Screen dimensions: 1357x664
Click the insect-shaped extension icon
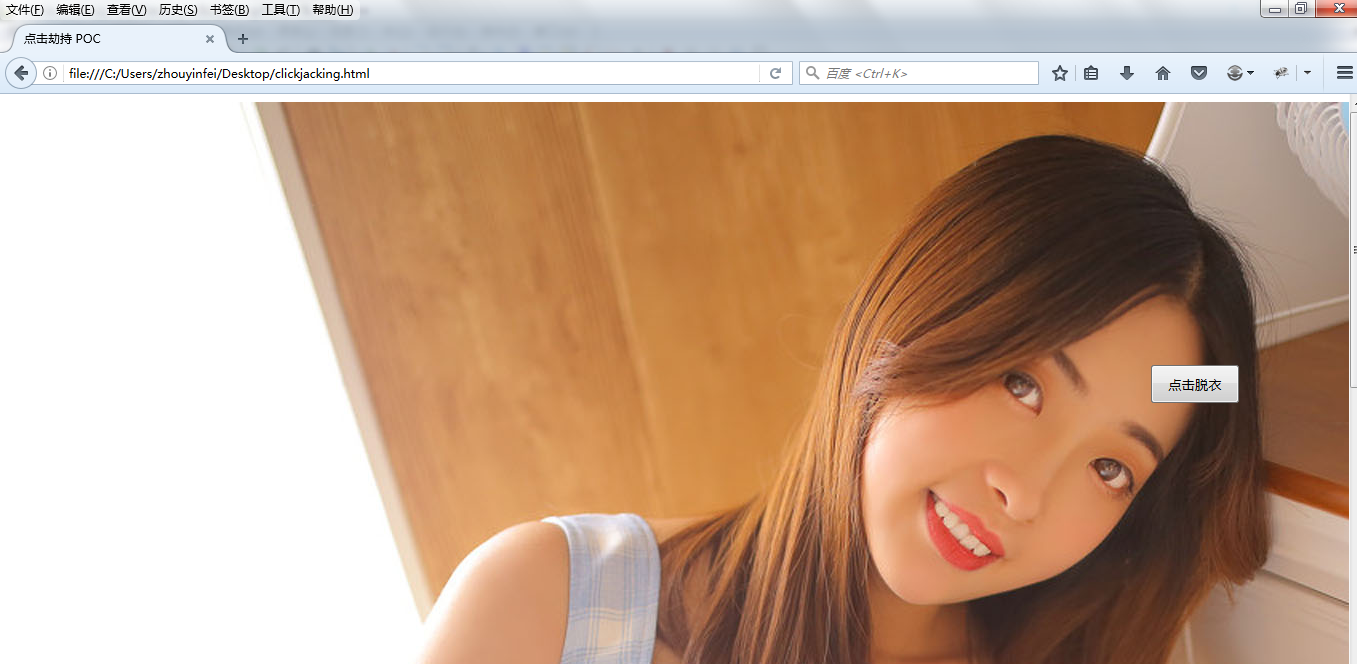coord(1281,73)
